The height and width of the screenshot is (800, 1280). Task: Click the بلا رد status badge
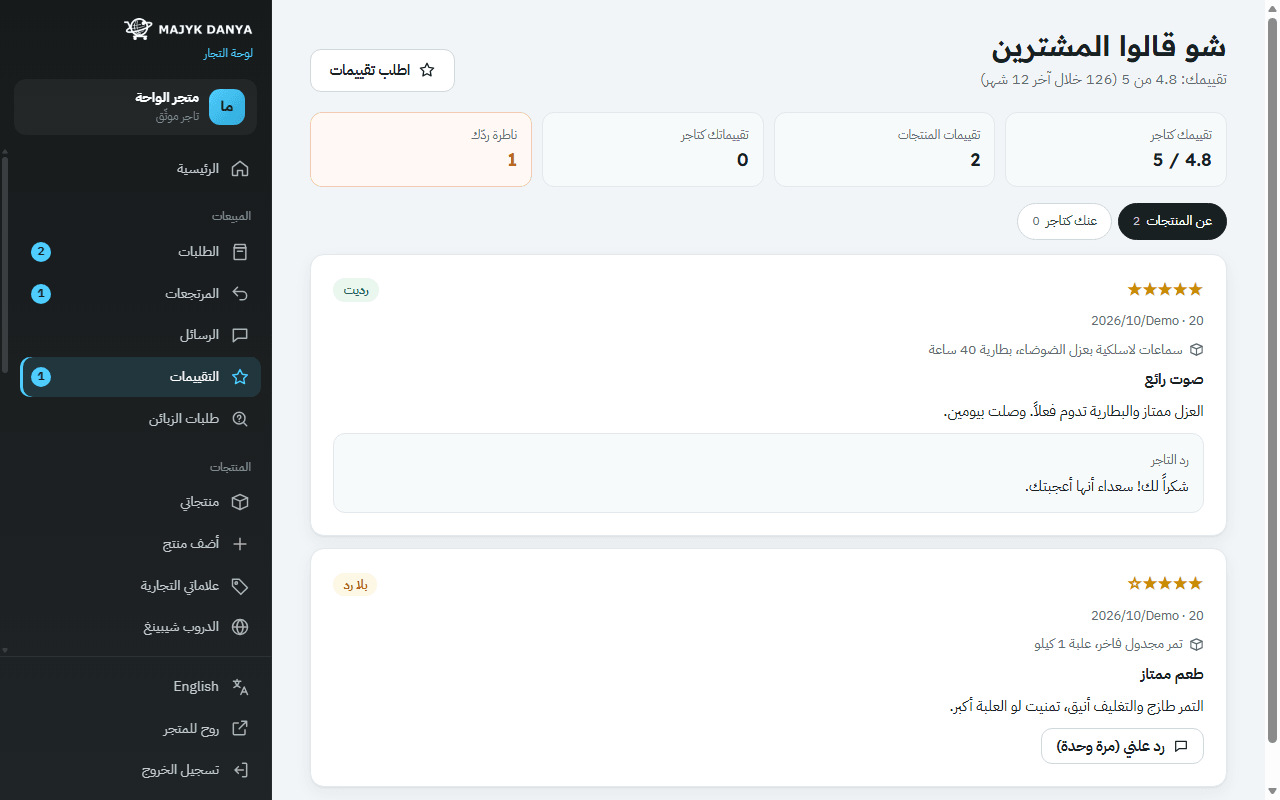click(355, 585)
